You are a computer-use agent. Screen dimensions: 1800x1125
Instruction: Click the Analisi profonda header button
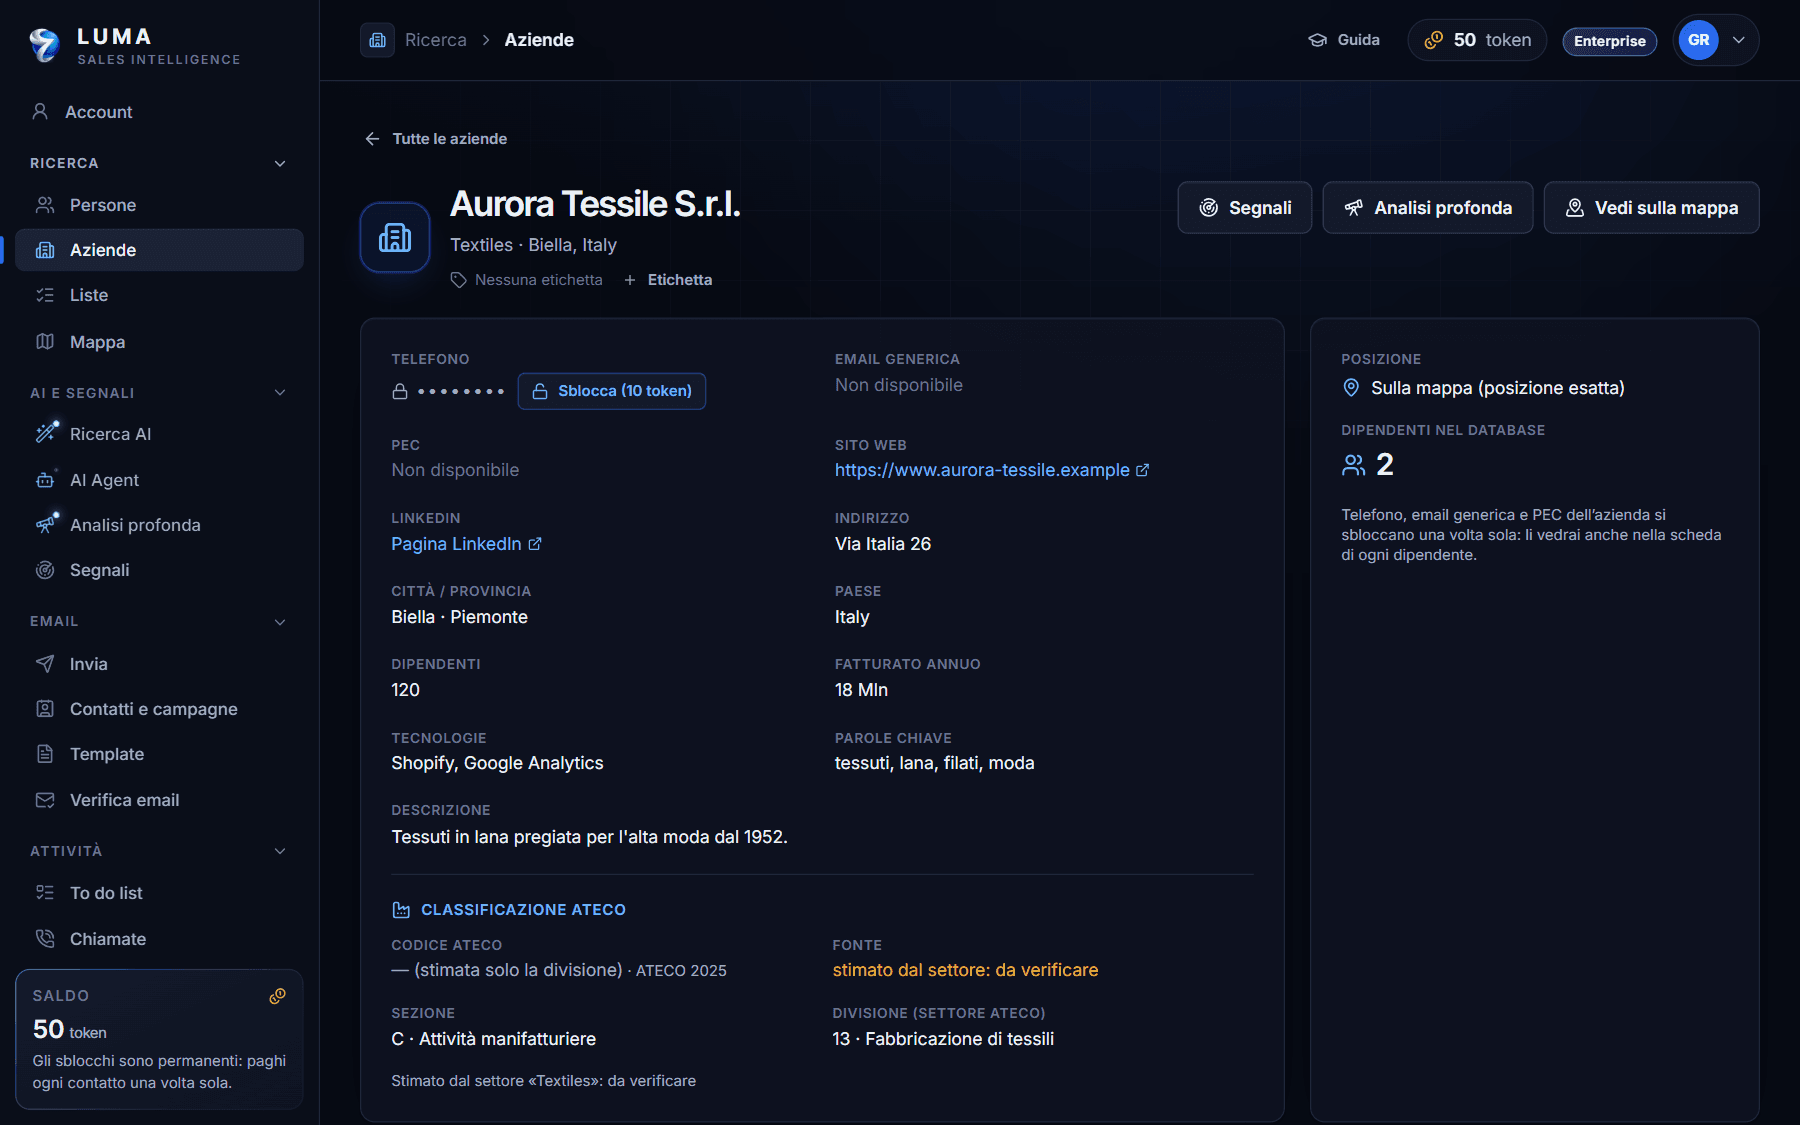point(1428,208)
